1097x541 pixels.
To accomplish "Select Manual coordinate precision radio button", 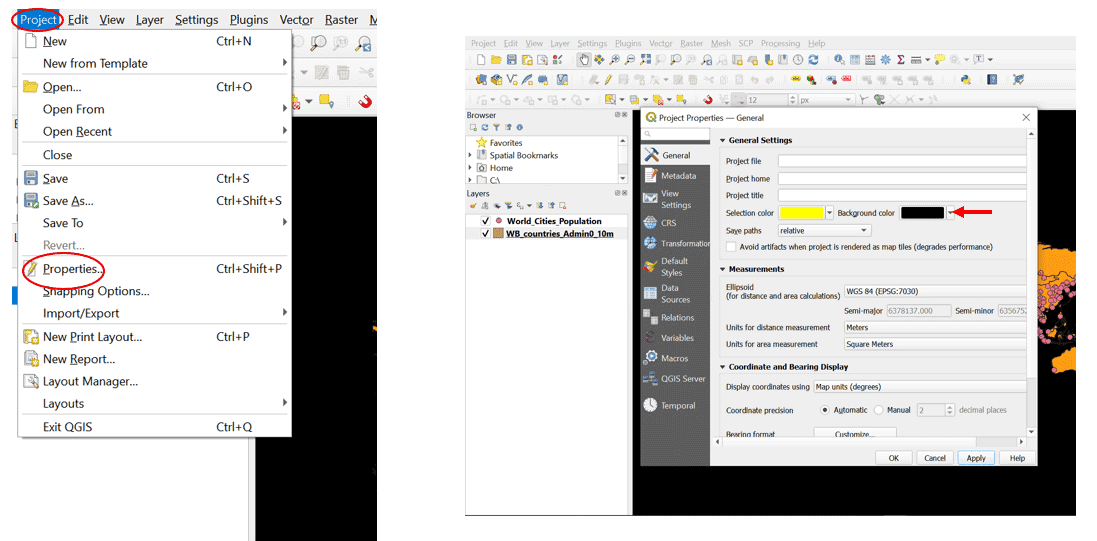I will coord(879,410).
